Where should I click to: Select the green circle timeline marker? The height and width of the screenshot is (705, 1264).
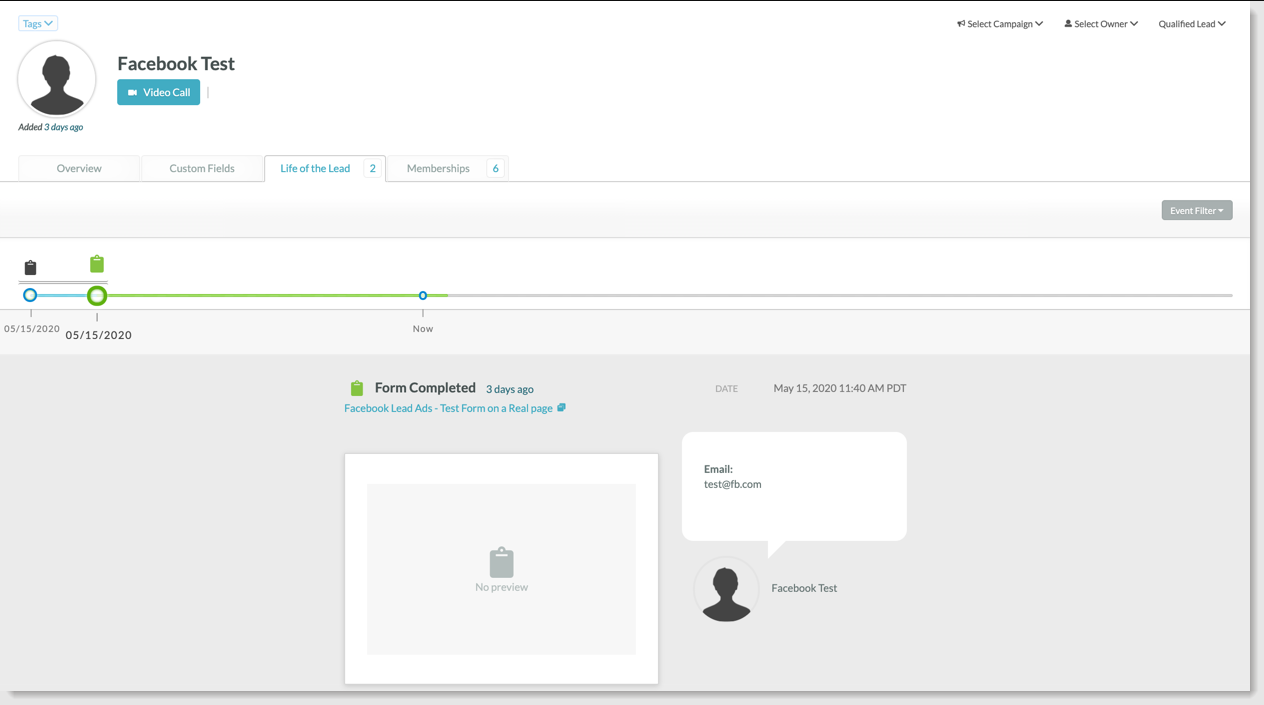click(97, 296)
